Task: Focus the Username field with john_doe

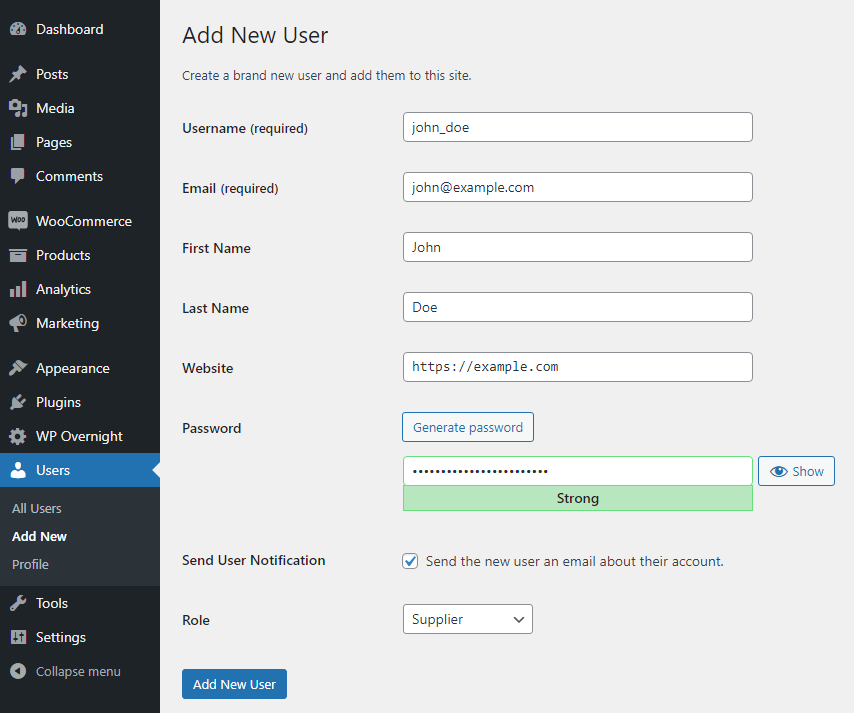Action: coord(578,127)
